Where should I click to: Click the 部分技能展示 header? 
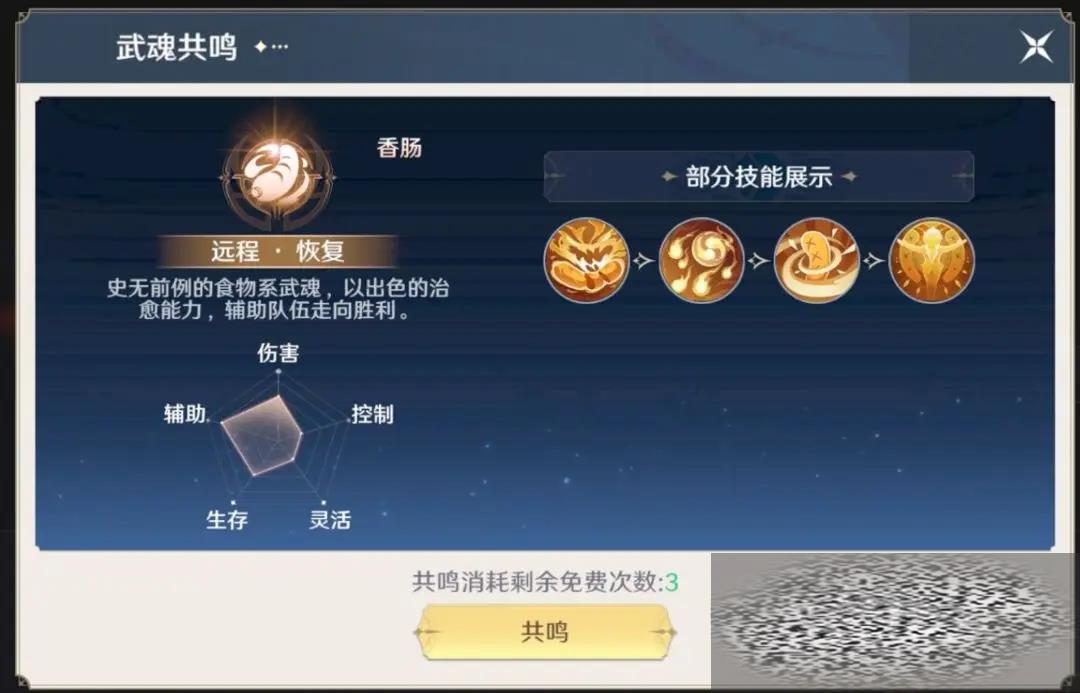(x=758, y=177)
